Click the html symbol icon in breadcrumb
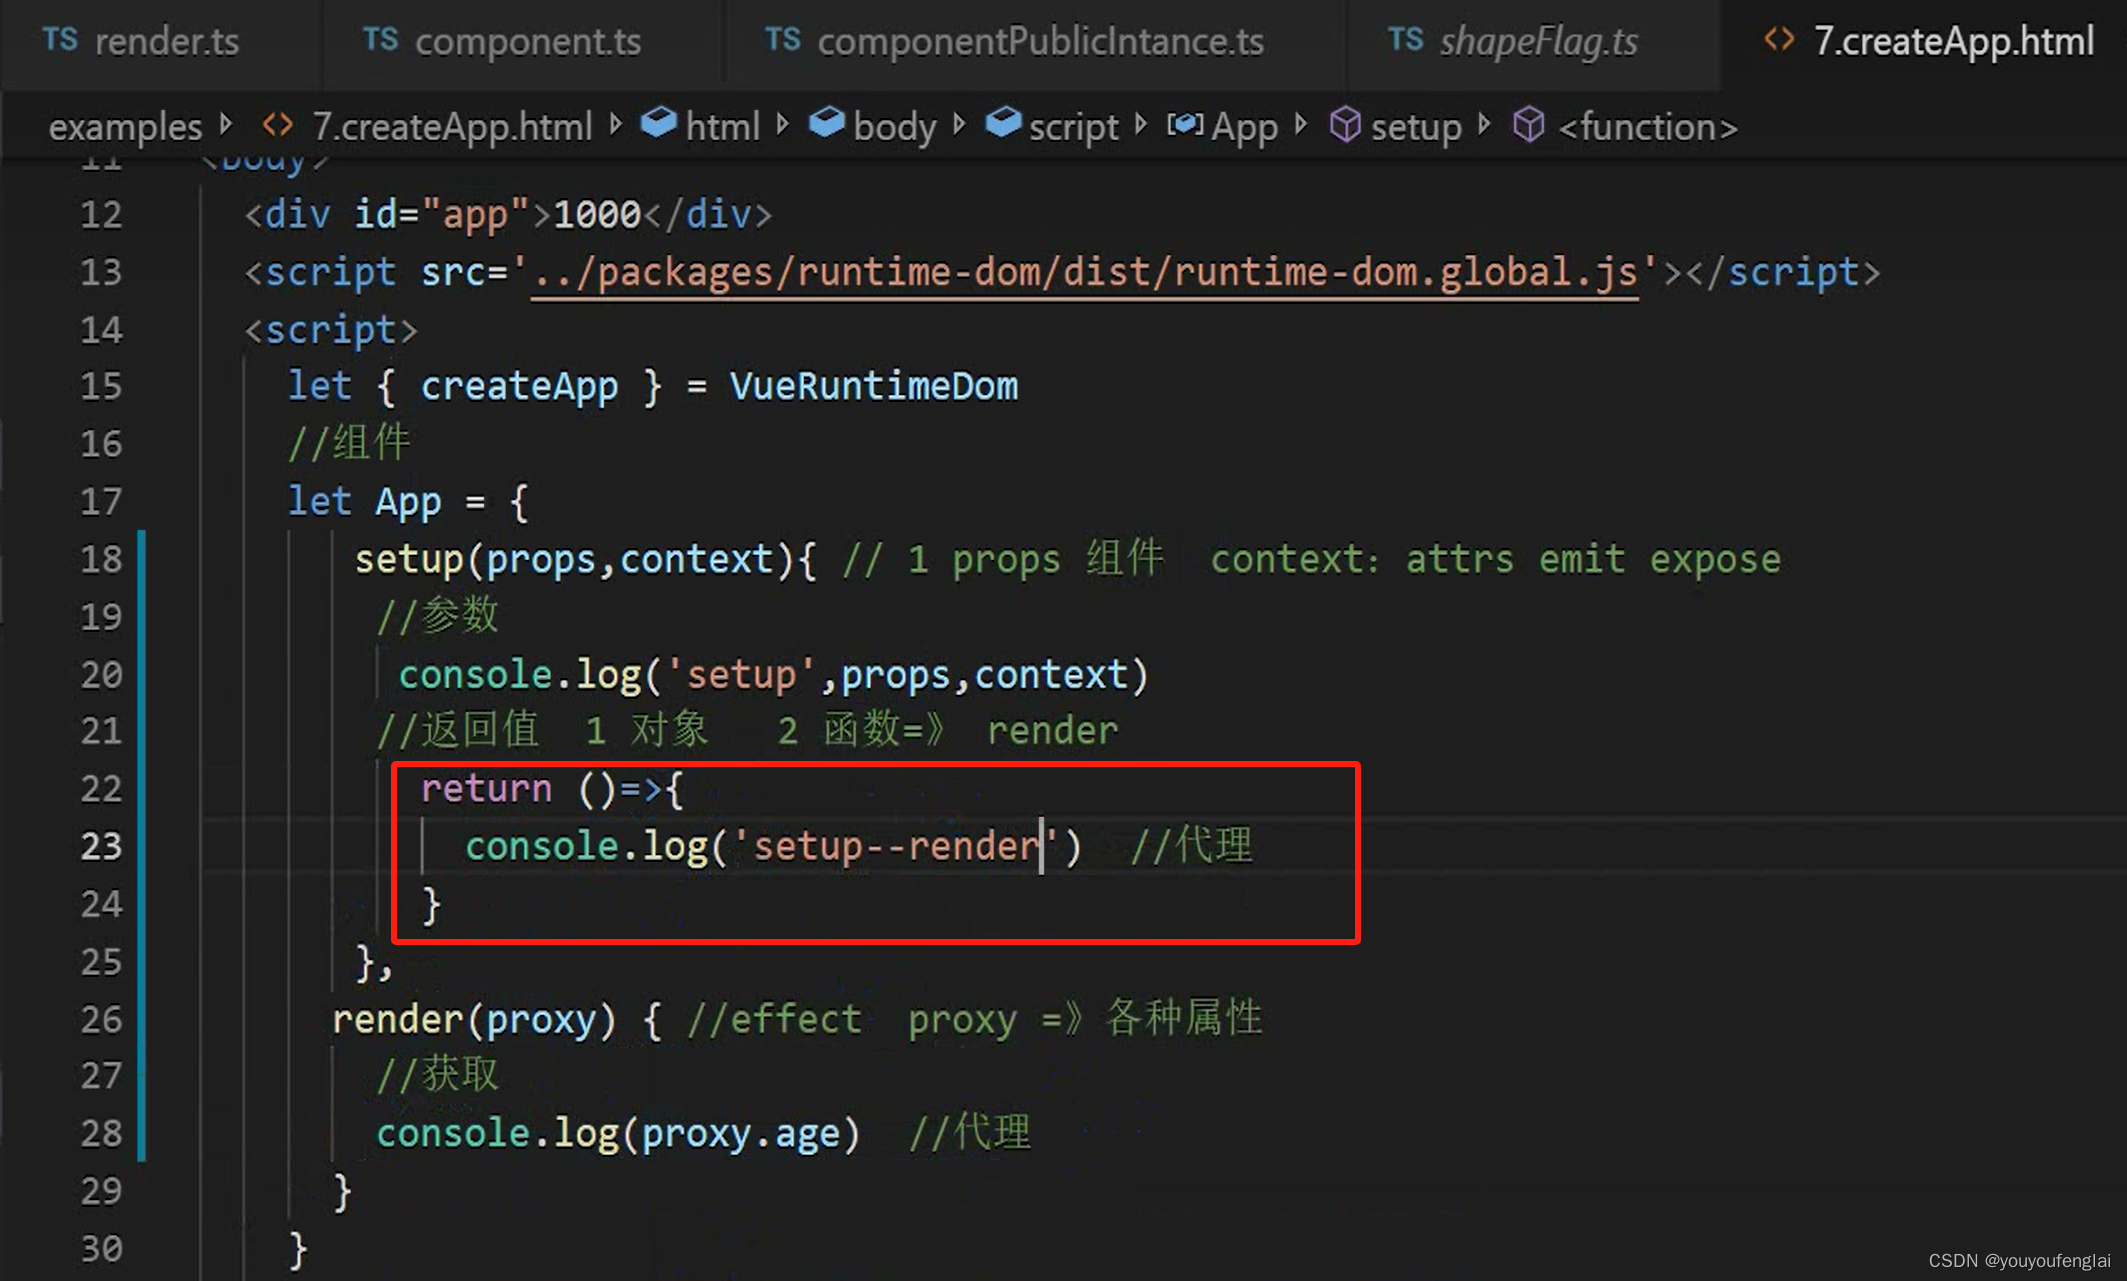 [658, 123]
